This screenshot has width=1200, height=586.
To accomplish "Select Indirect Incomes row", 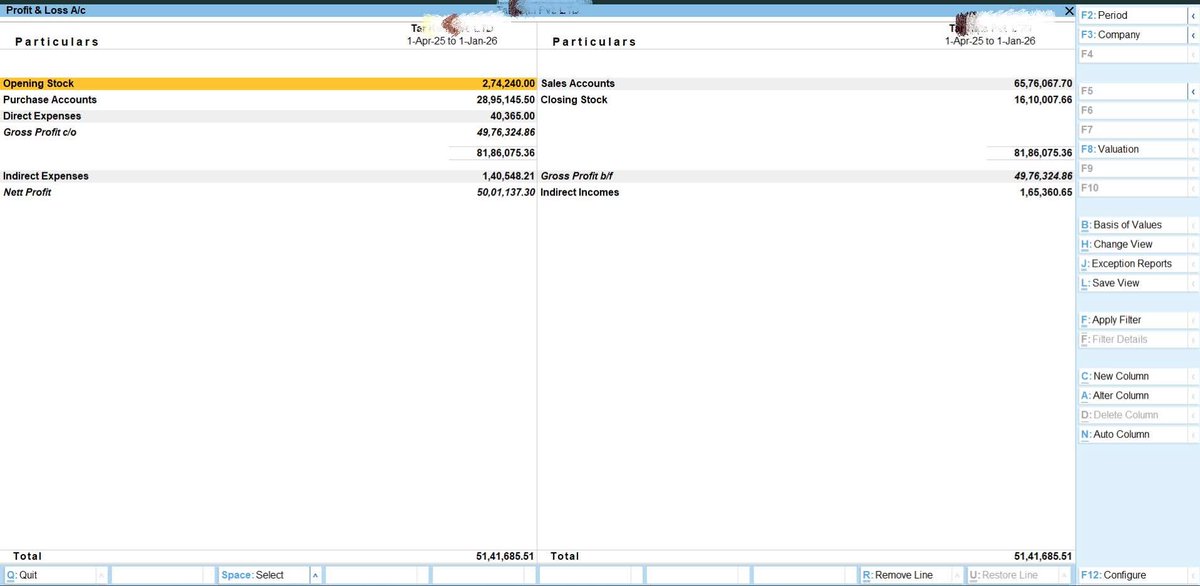I will click(806, 192).
